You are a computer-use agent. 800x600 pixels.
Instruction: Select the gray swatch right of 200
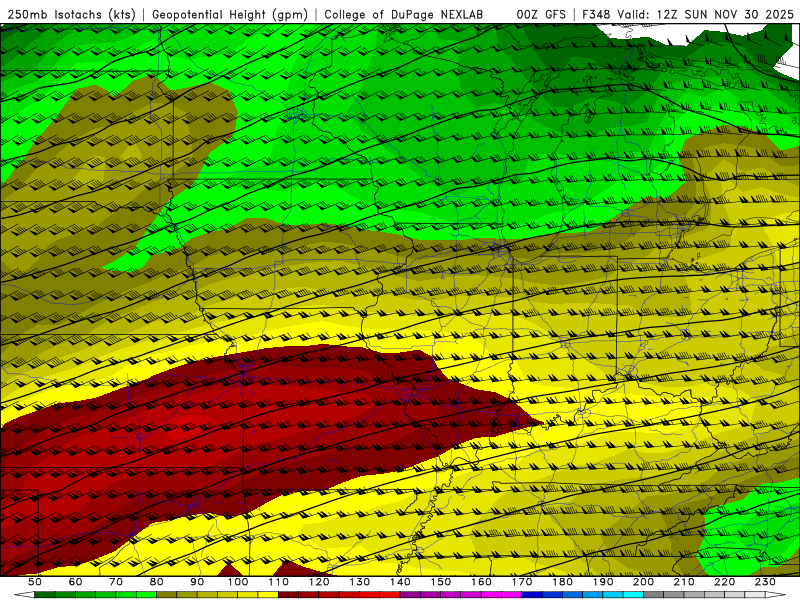pos(654,594)
